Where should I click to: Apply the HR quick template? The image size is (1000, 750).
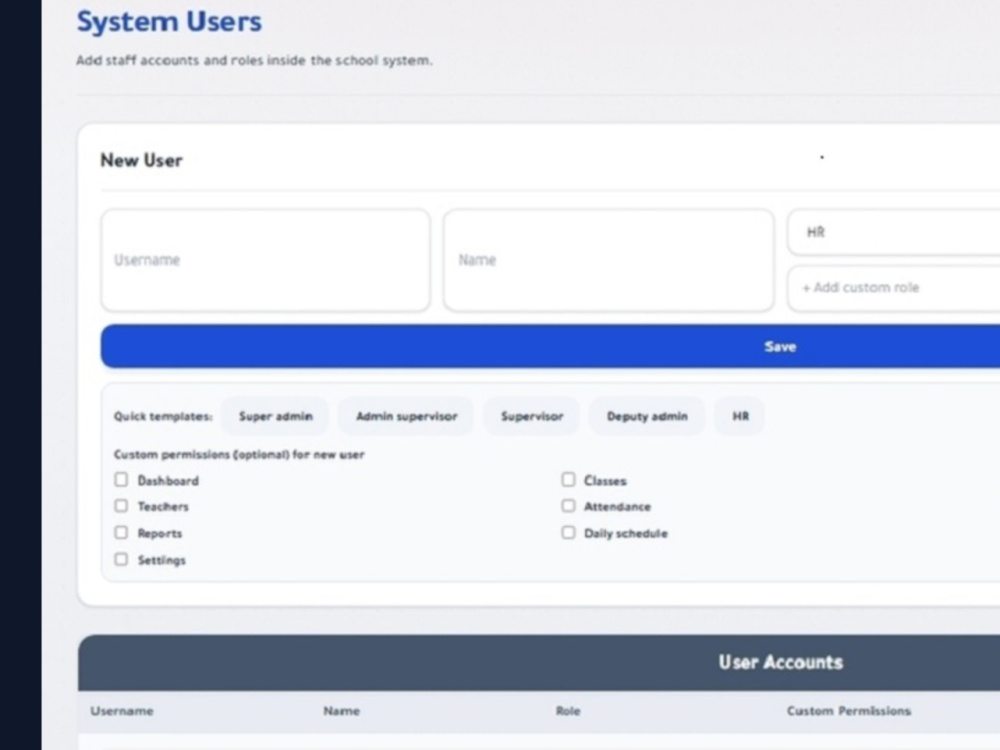coord(740,416)
